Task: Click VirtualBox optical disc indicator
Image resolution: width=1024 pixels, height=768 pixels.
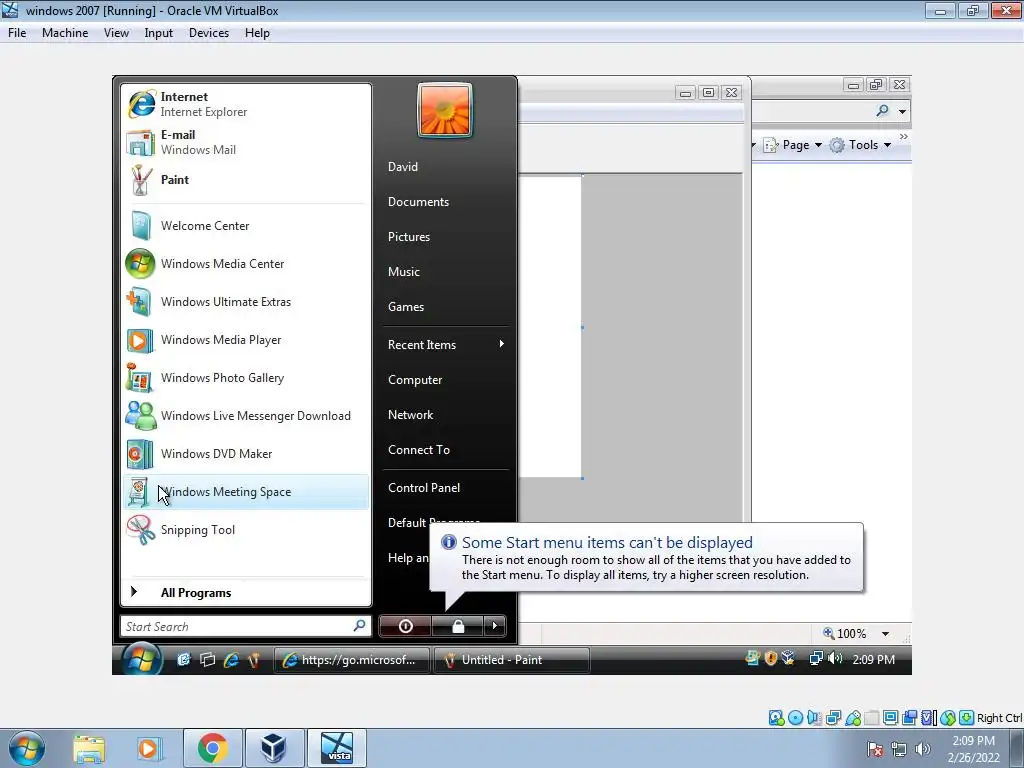Action: coord(795,718)
